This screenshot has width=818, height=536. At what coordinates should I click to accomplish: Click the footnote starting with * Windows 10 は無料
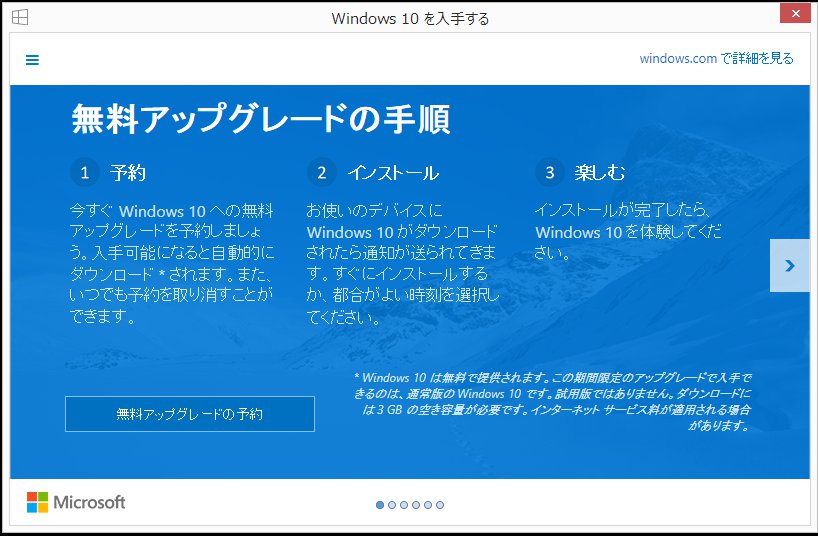553,401
